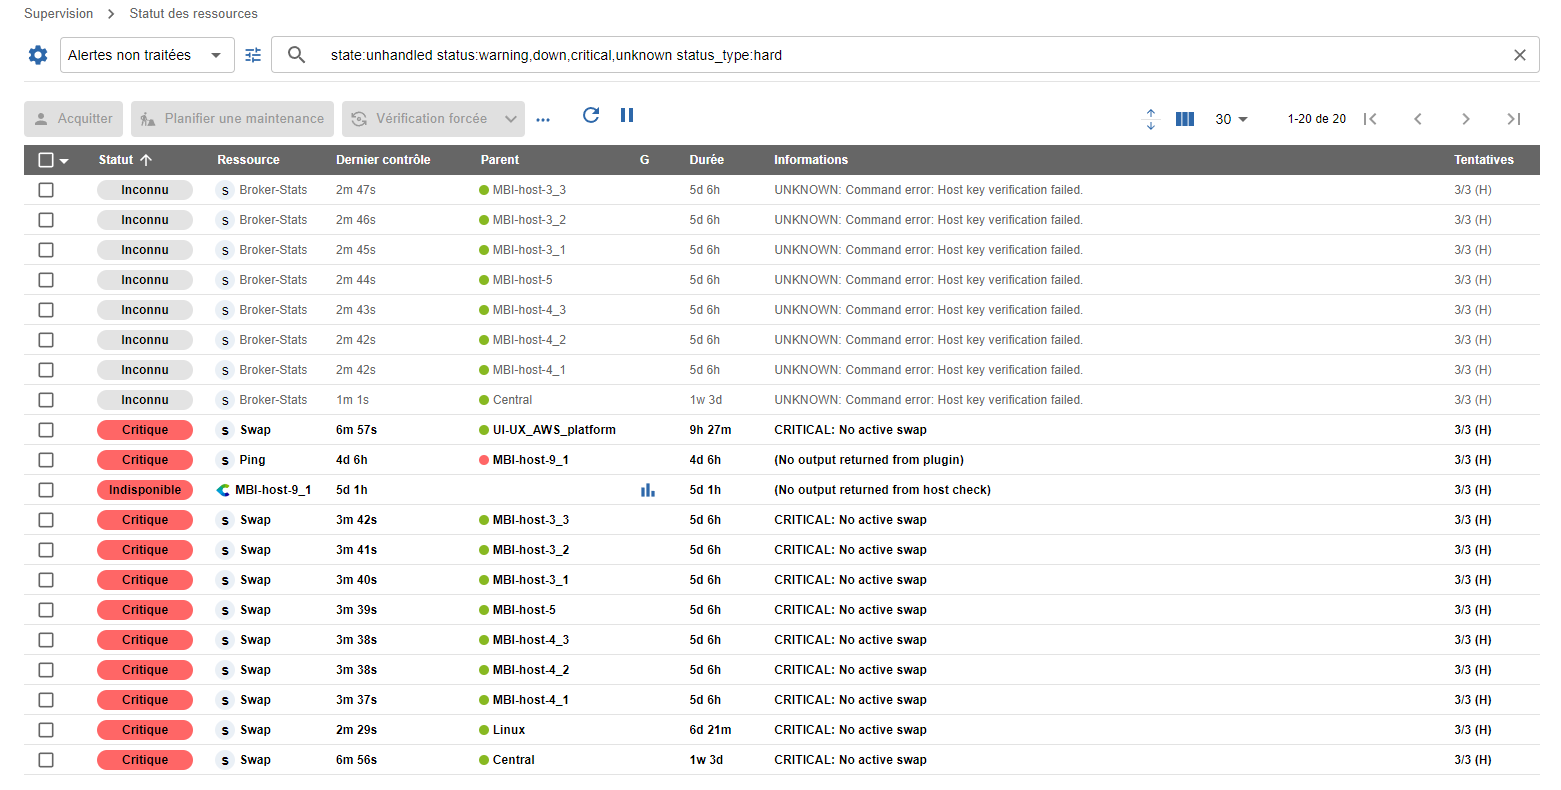The width and height of the screenshot is (1561, 790).
Task: Open the MBI-host-9_1 host resource name
Action: pyautogui.click(x=273, y=490)
